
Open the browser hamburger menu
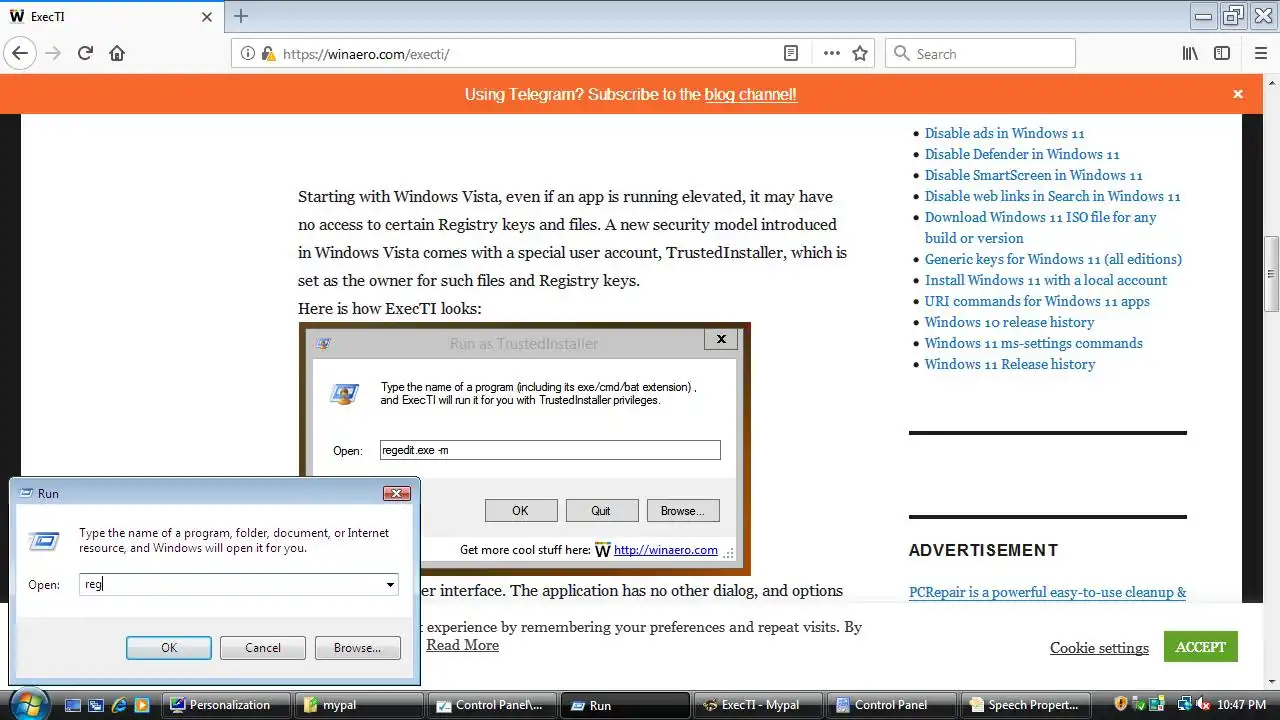1261,53
